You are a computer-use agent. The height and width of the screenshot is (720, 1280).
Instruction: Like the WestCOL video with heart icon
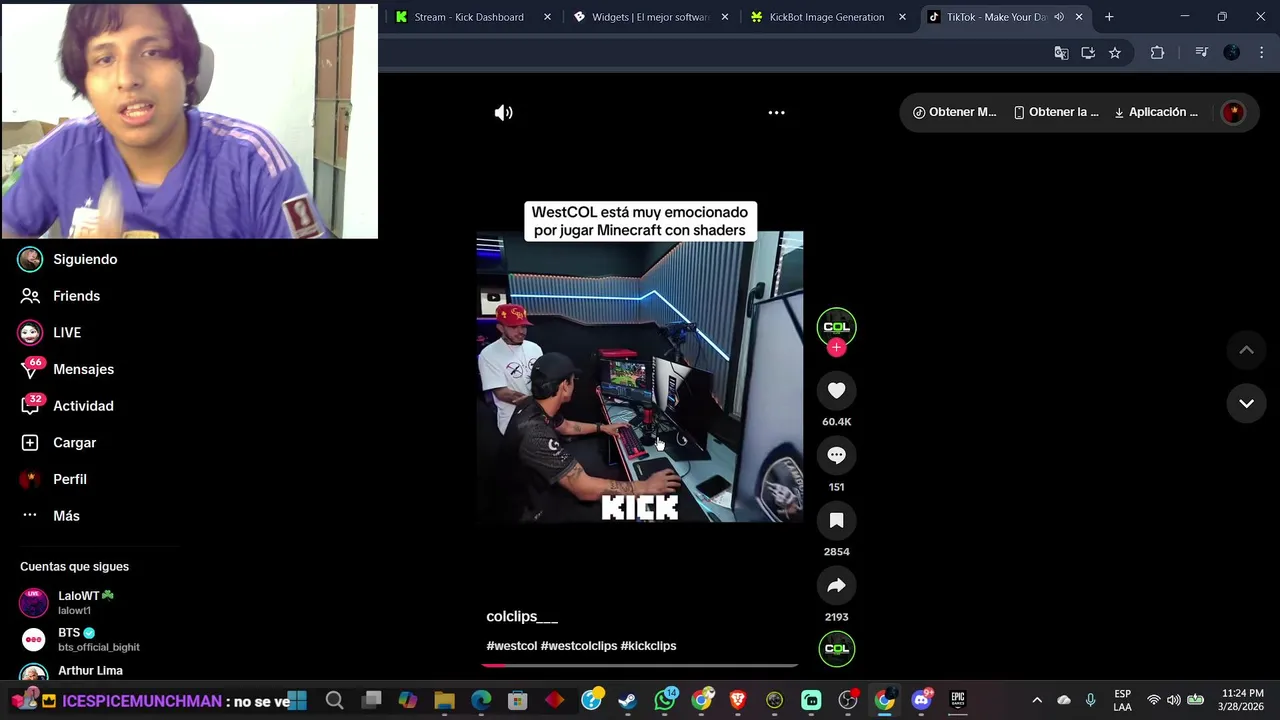pos(837,391)
